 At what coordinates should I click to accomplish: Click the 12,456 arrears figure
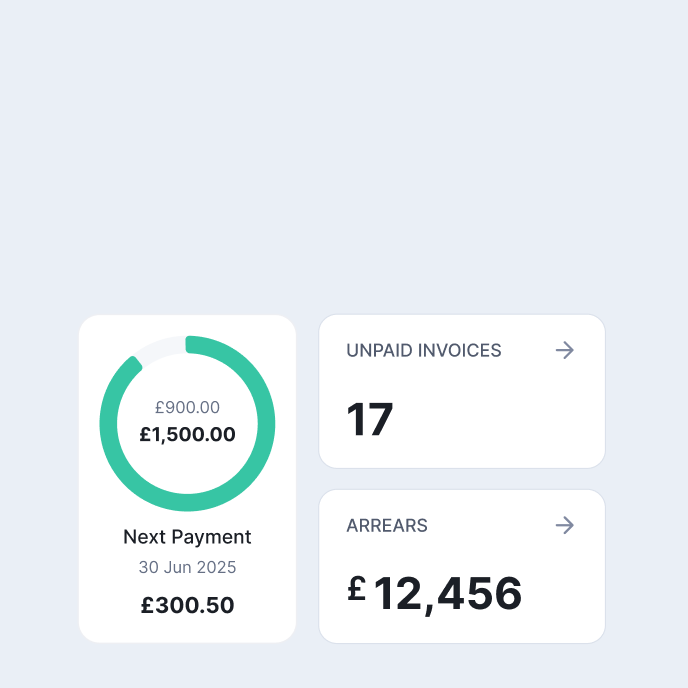click(x=447, y=594)
